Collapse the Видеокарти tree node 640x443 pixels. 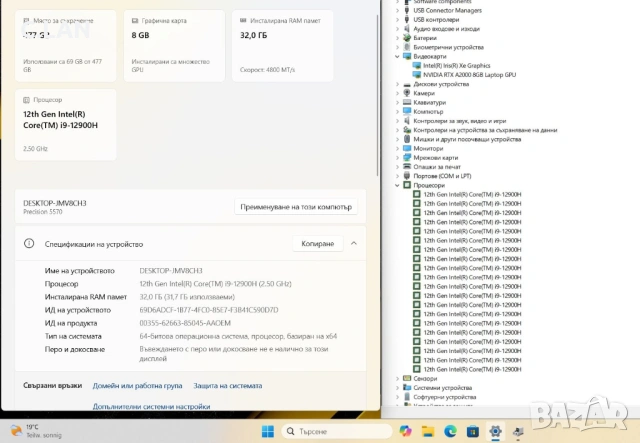(397, 56)
